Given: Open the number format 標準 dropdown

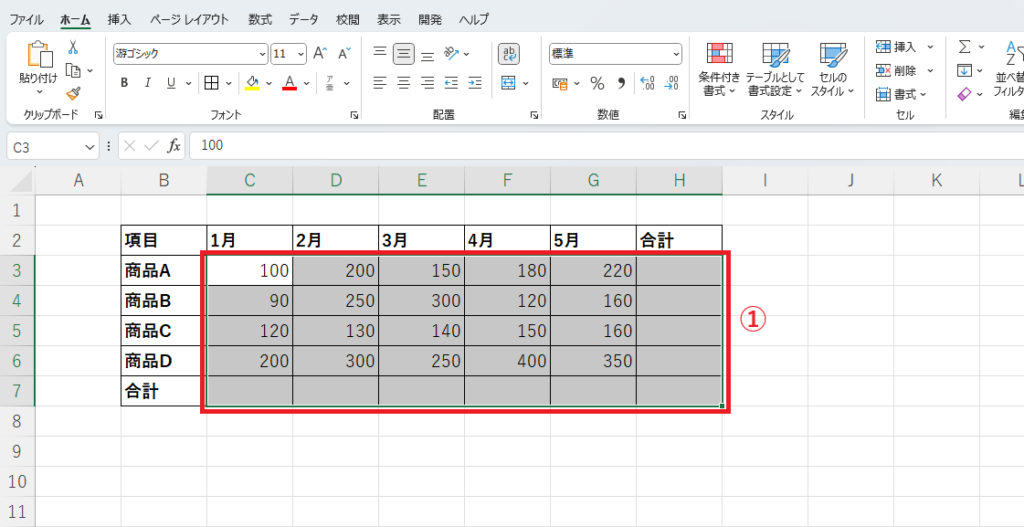Looking at the screenshot, I should pyautogui.click(x=677, y=54).
